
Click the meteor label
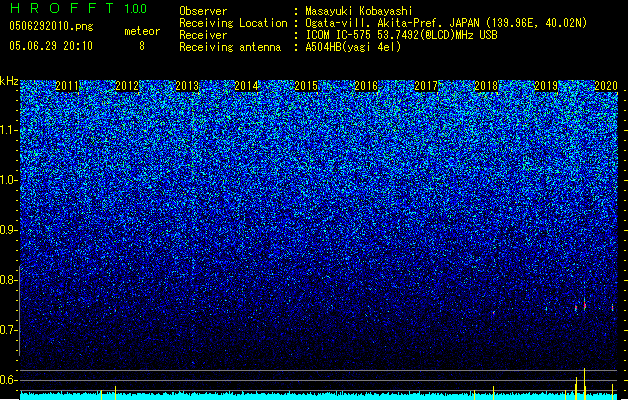(142, 31)
